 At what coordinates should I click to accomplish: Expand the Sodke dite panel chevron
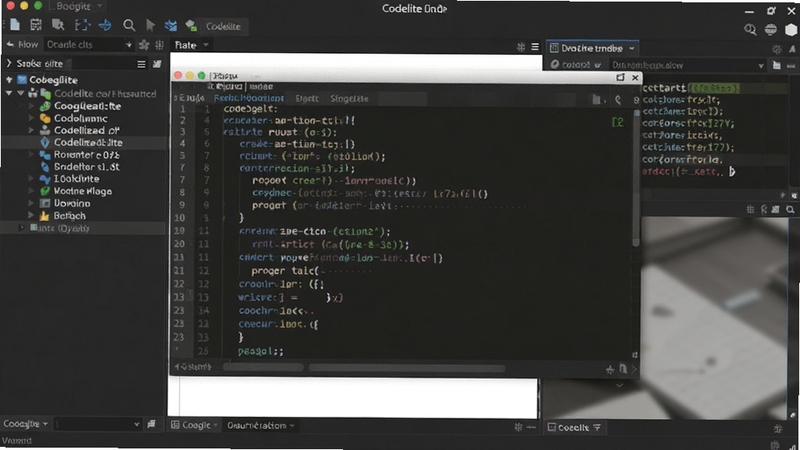click(x=9, y=63)
